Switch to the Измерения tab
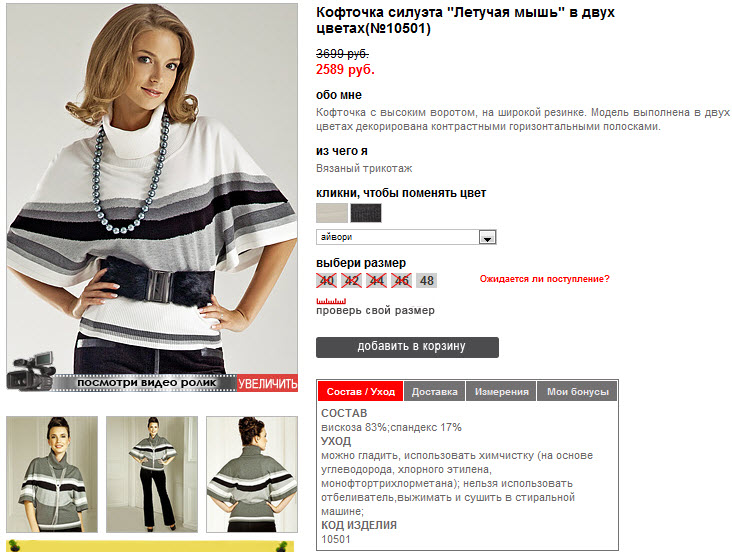This screenshot has height=552, width=732. pos(501,391)
